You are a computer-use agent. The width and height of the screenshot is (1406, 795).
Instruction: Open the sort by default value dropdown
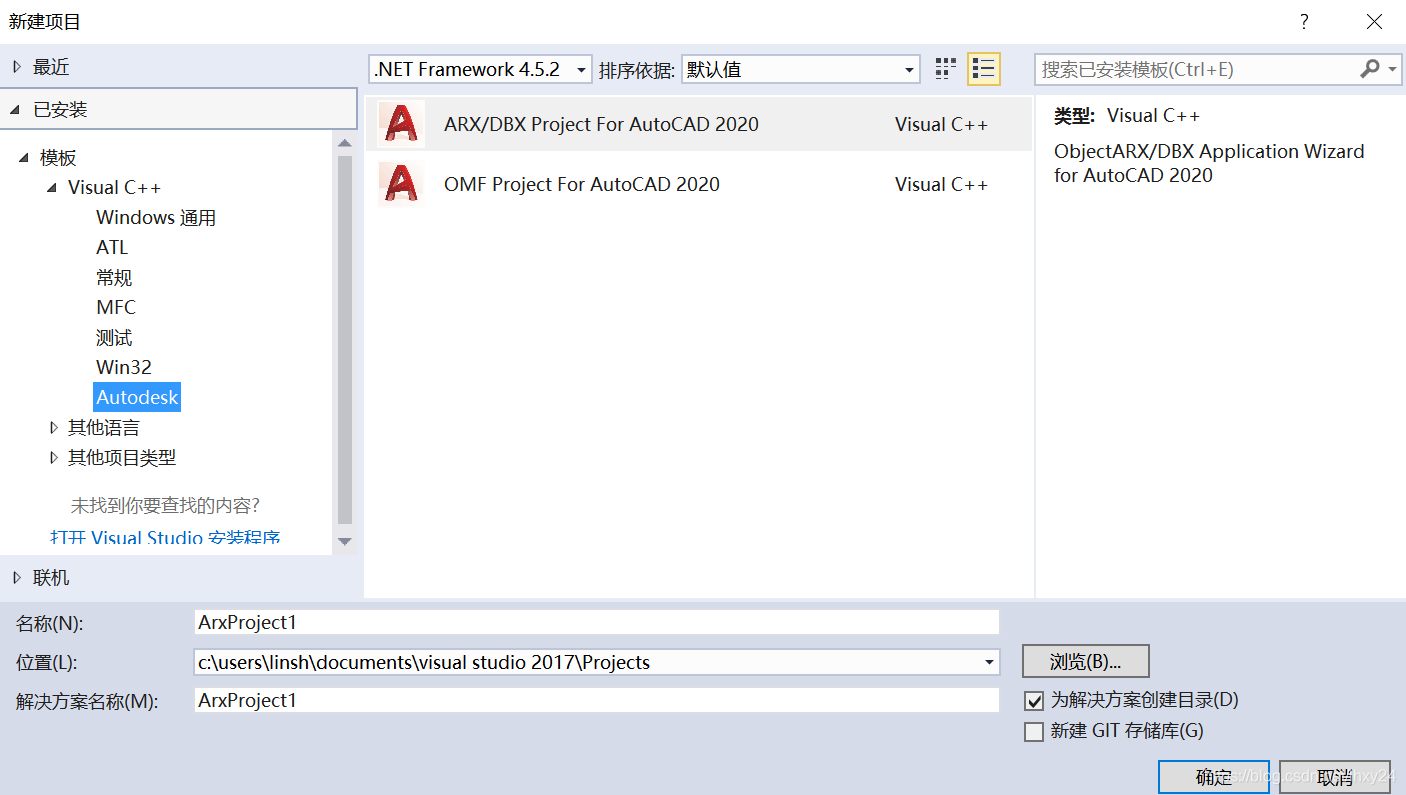point(800,69)
